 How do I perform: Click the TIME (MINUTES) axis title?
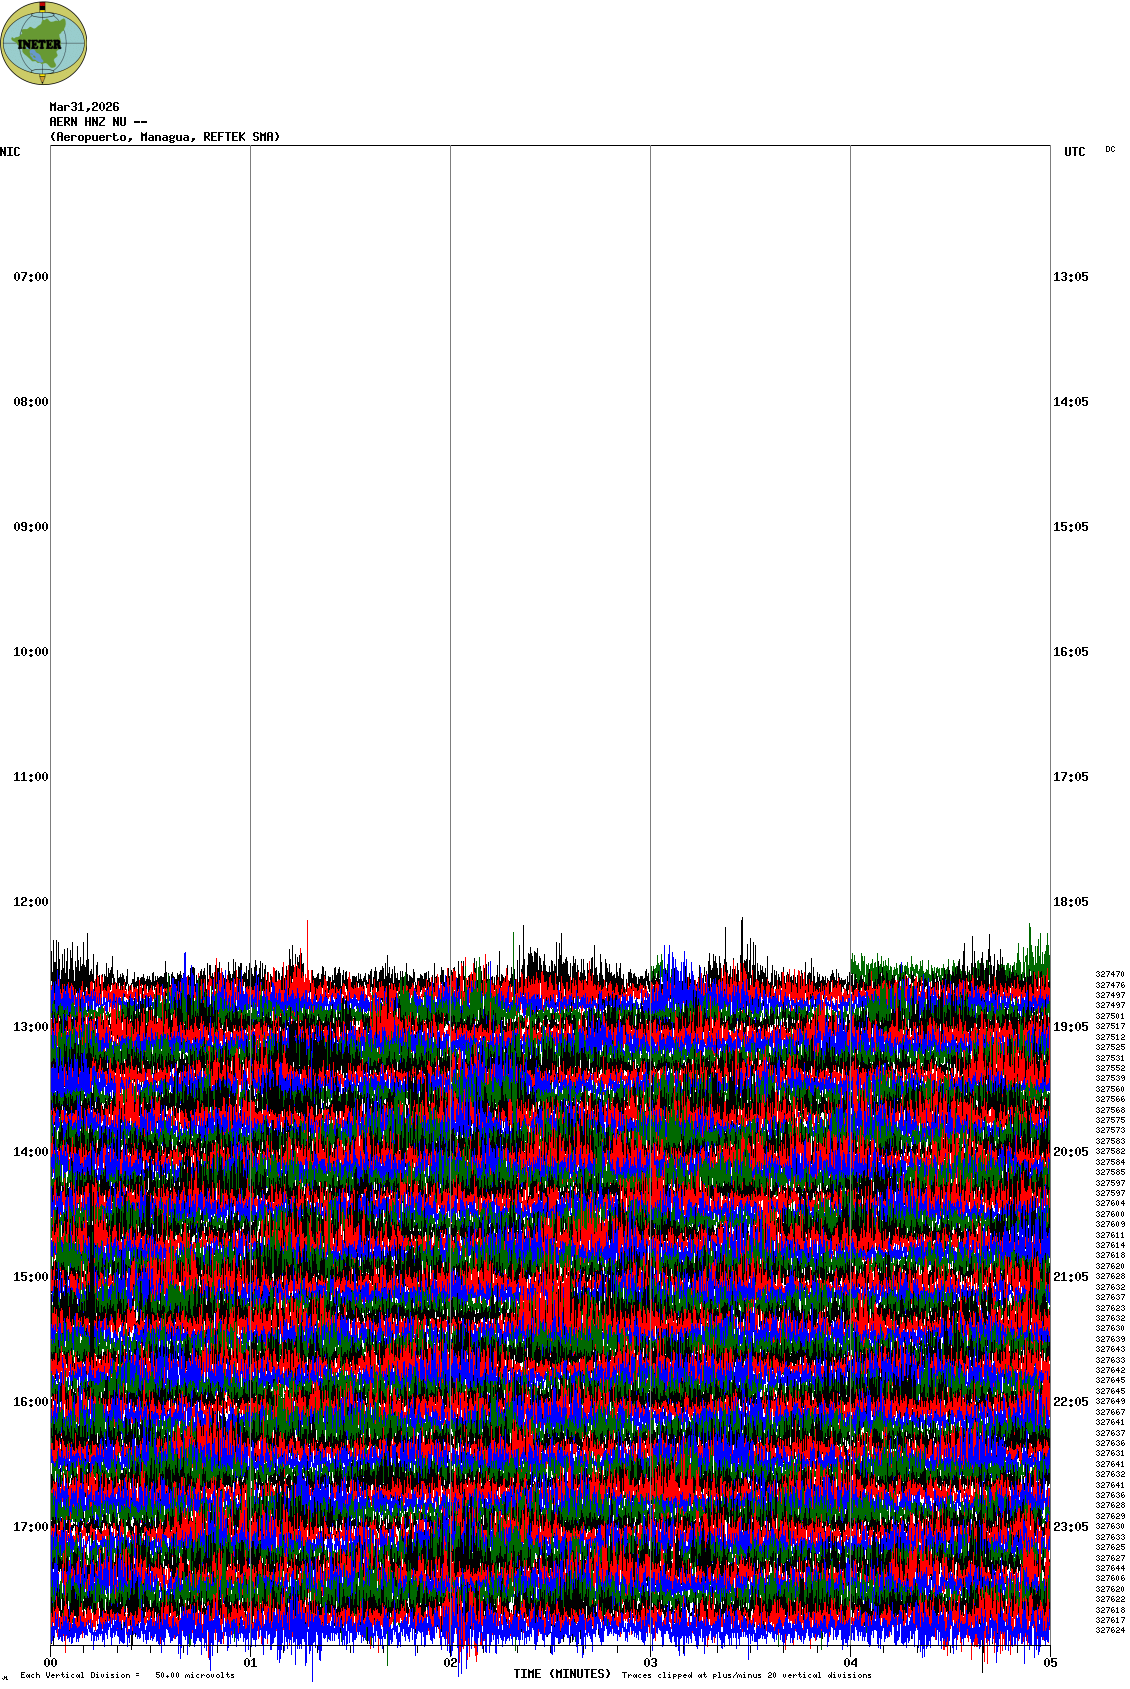coord(562,1674)
